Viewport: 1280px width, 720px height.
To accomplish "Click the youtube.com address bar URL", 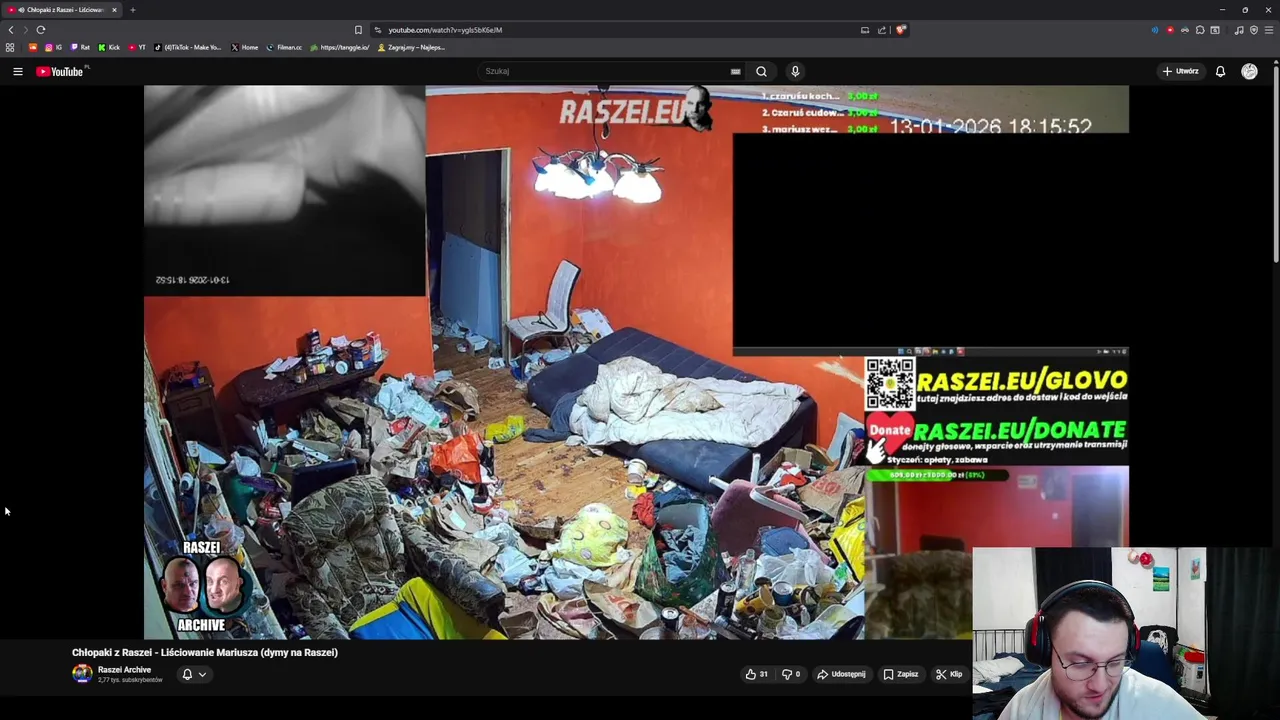I will (445, 30).
